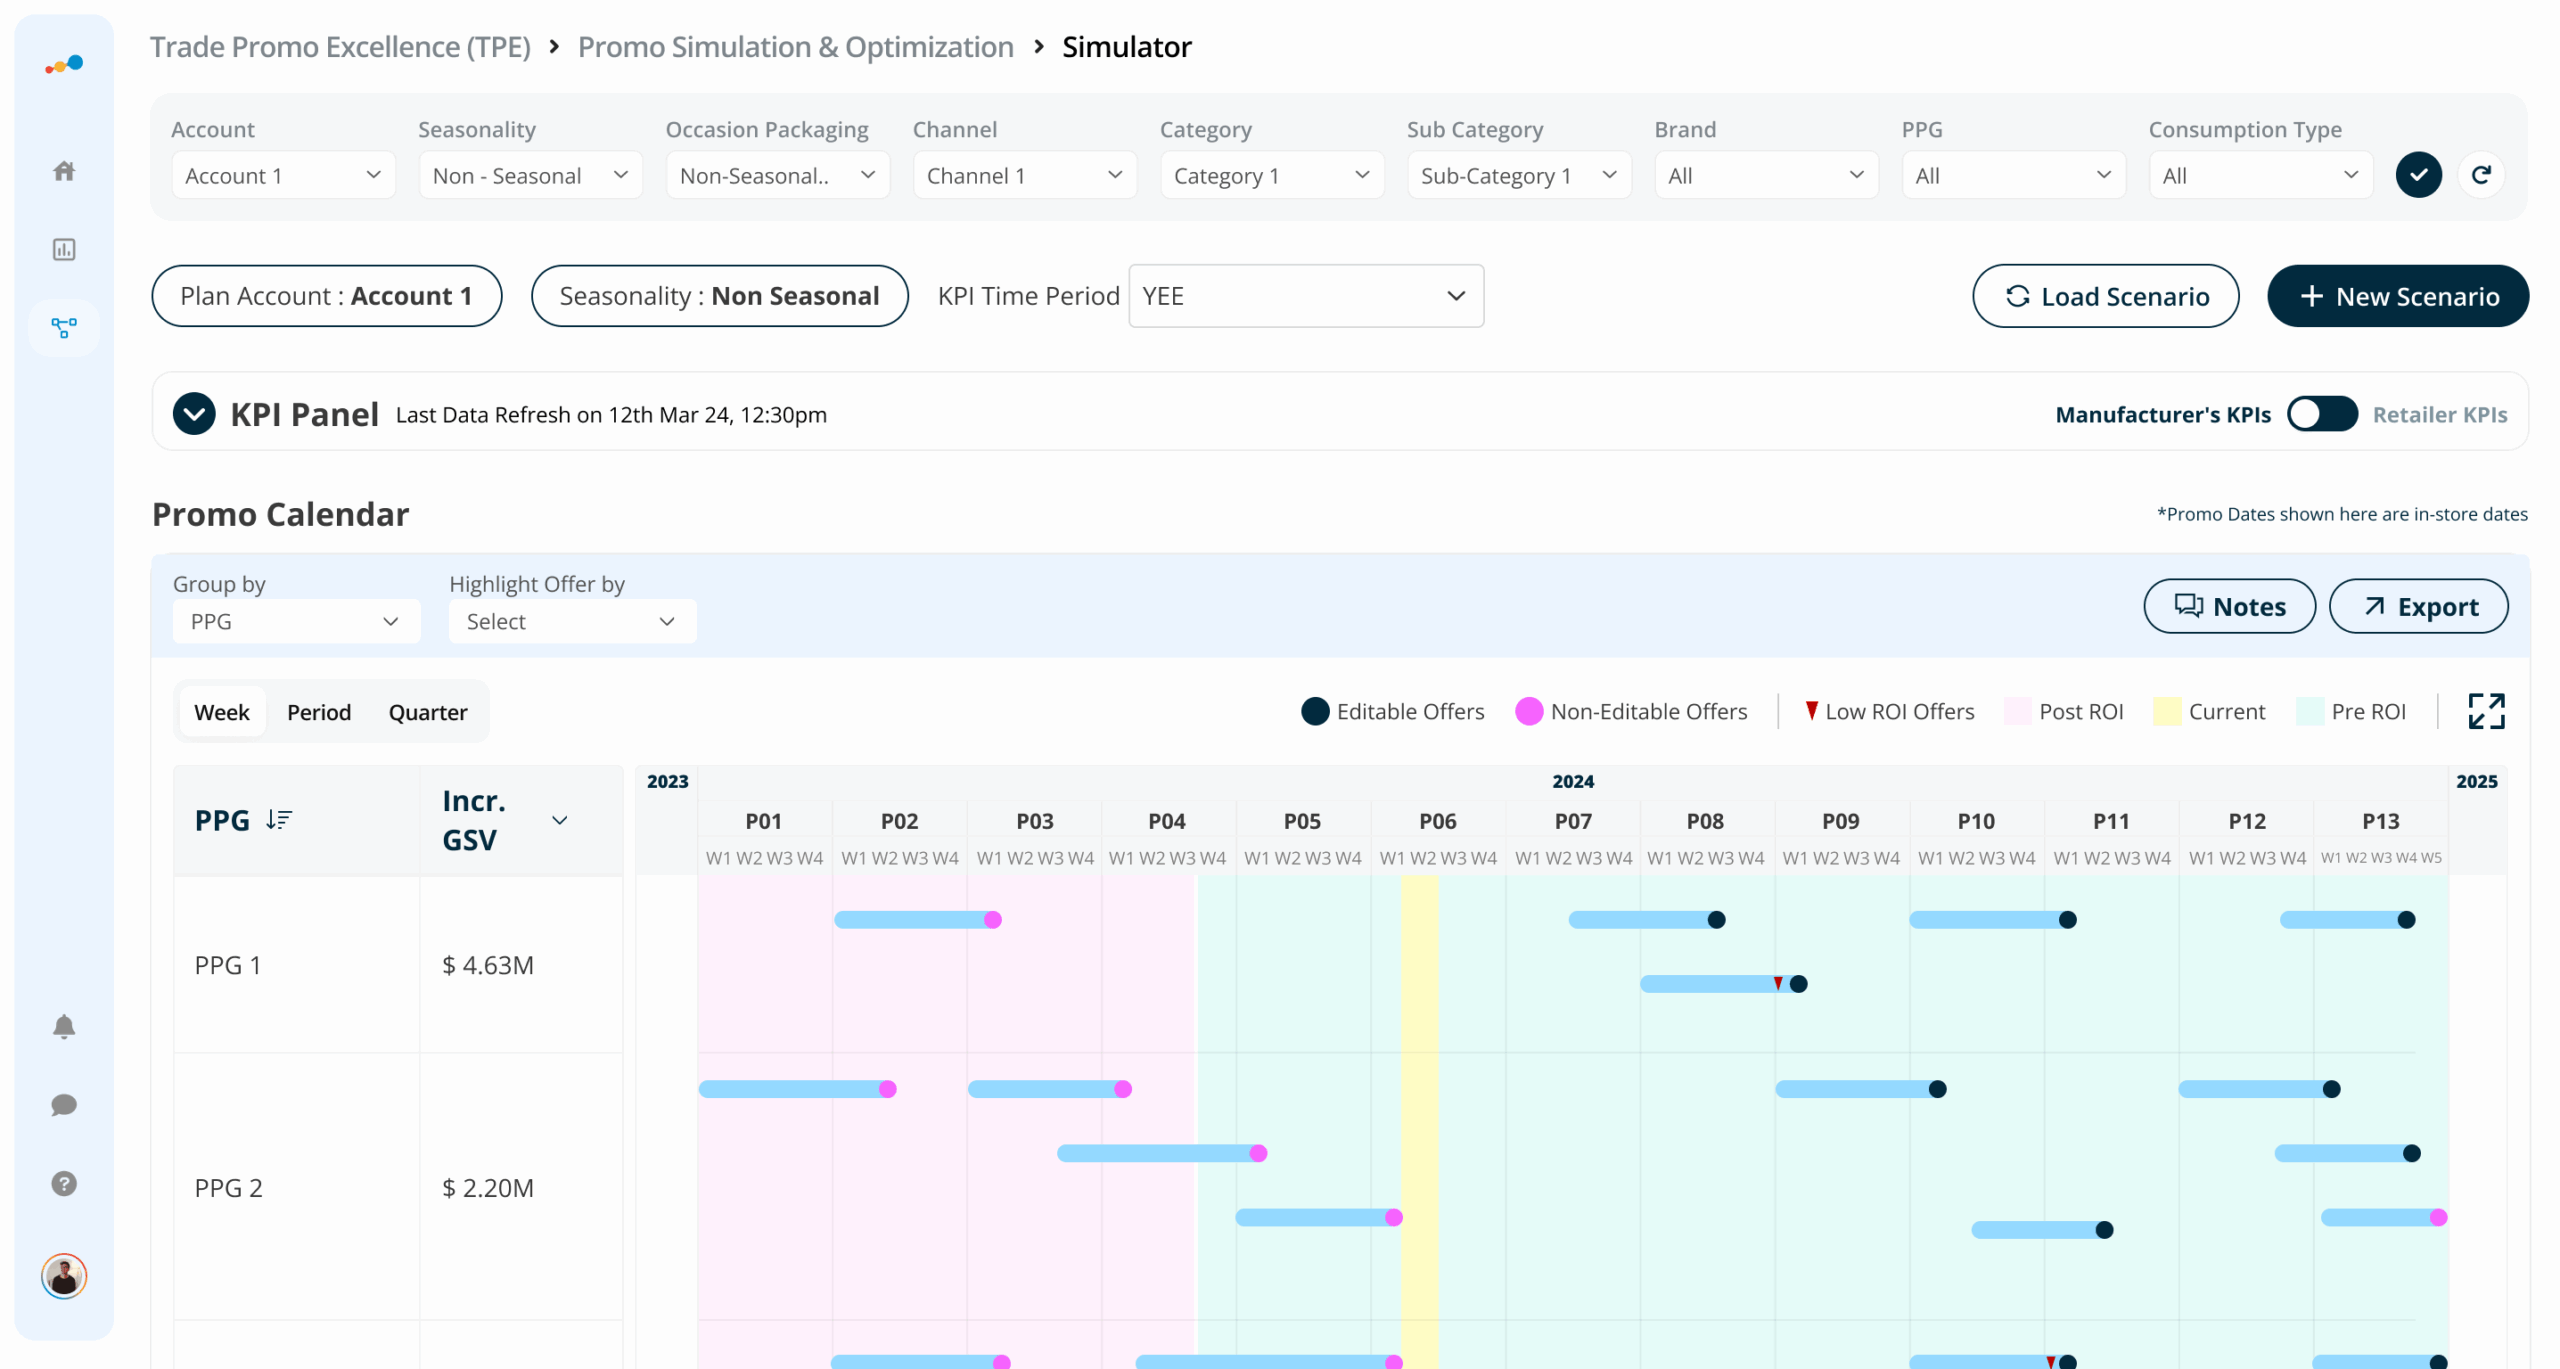Image resolution: width=2560 pixels, height=1369 pixels.
Task: Open the Channel dropdown
Action: pyautogui.click(x=1024, y=175)
